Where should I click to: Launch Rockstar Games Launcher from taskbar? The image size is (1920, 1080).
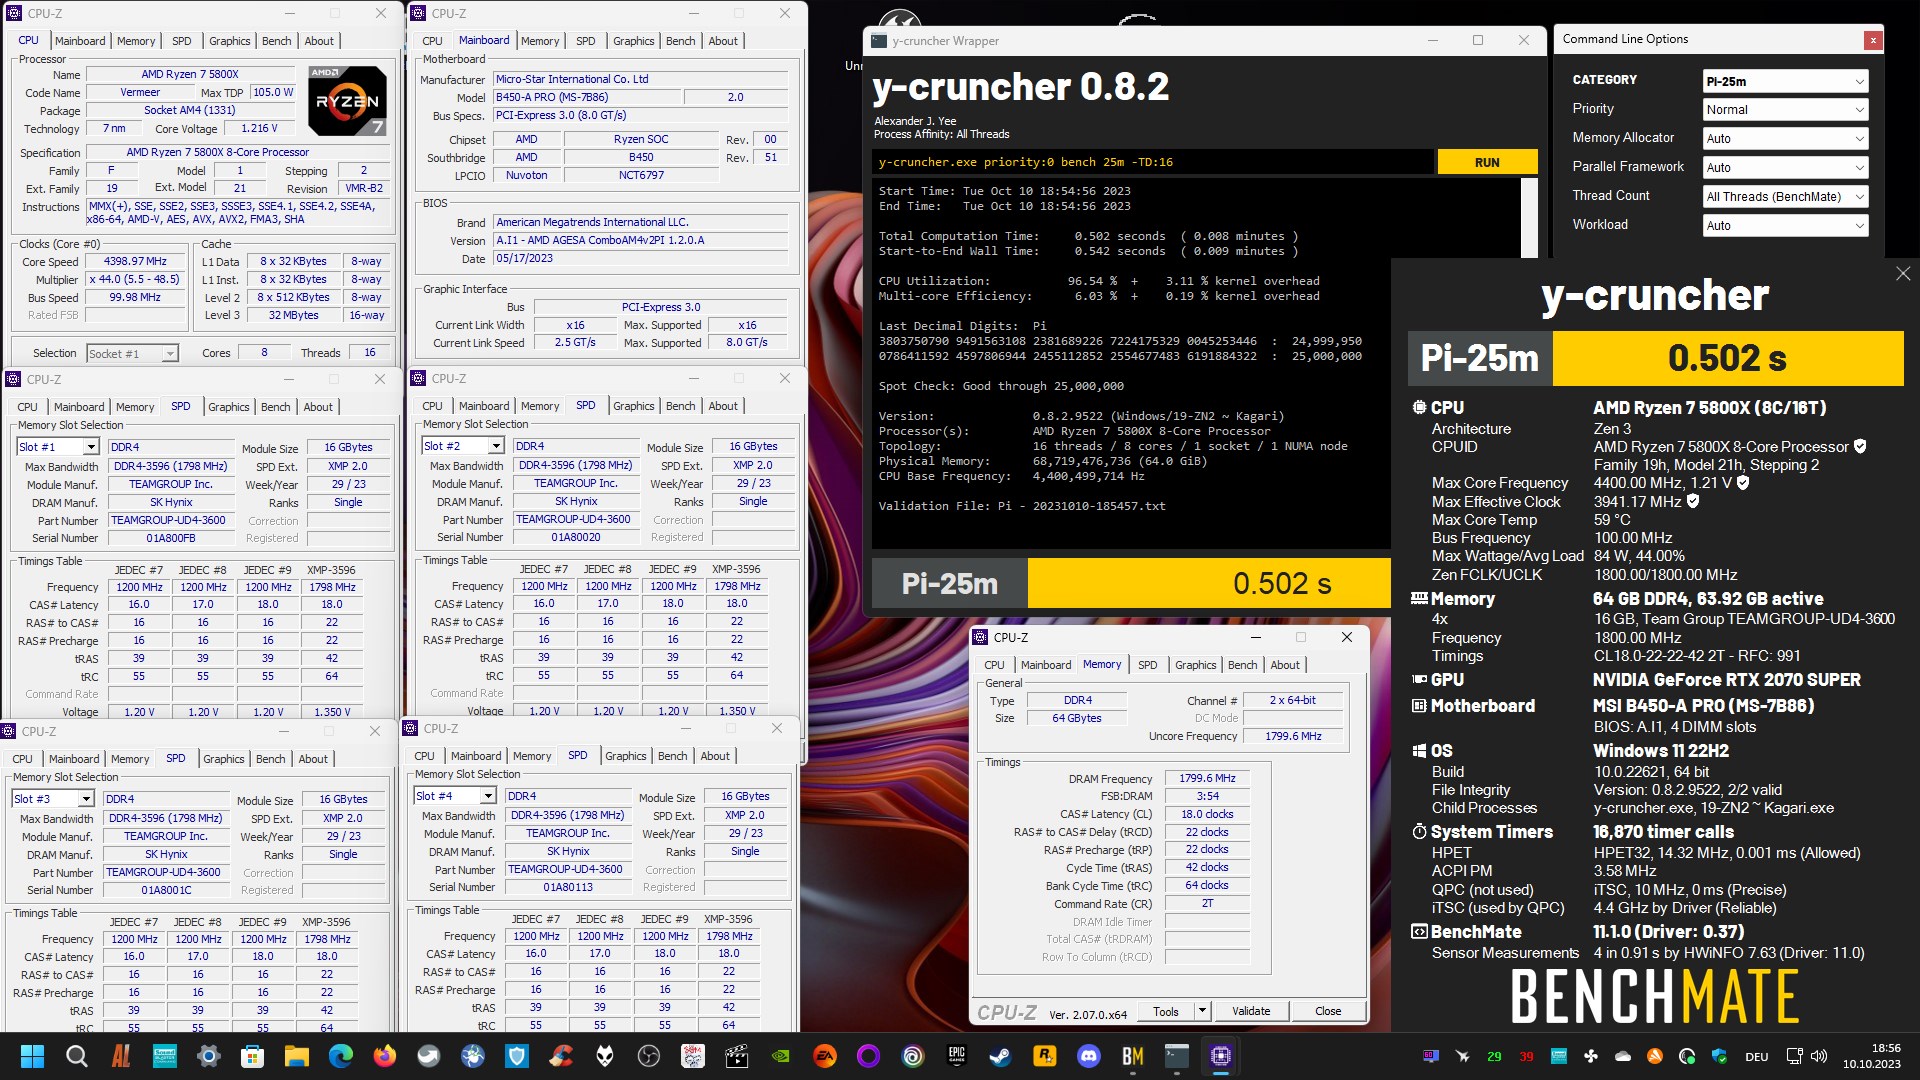click(x=1045, y=1056)
